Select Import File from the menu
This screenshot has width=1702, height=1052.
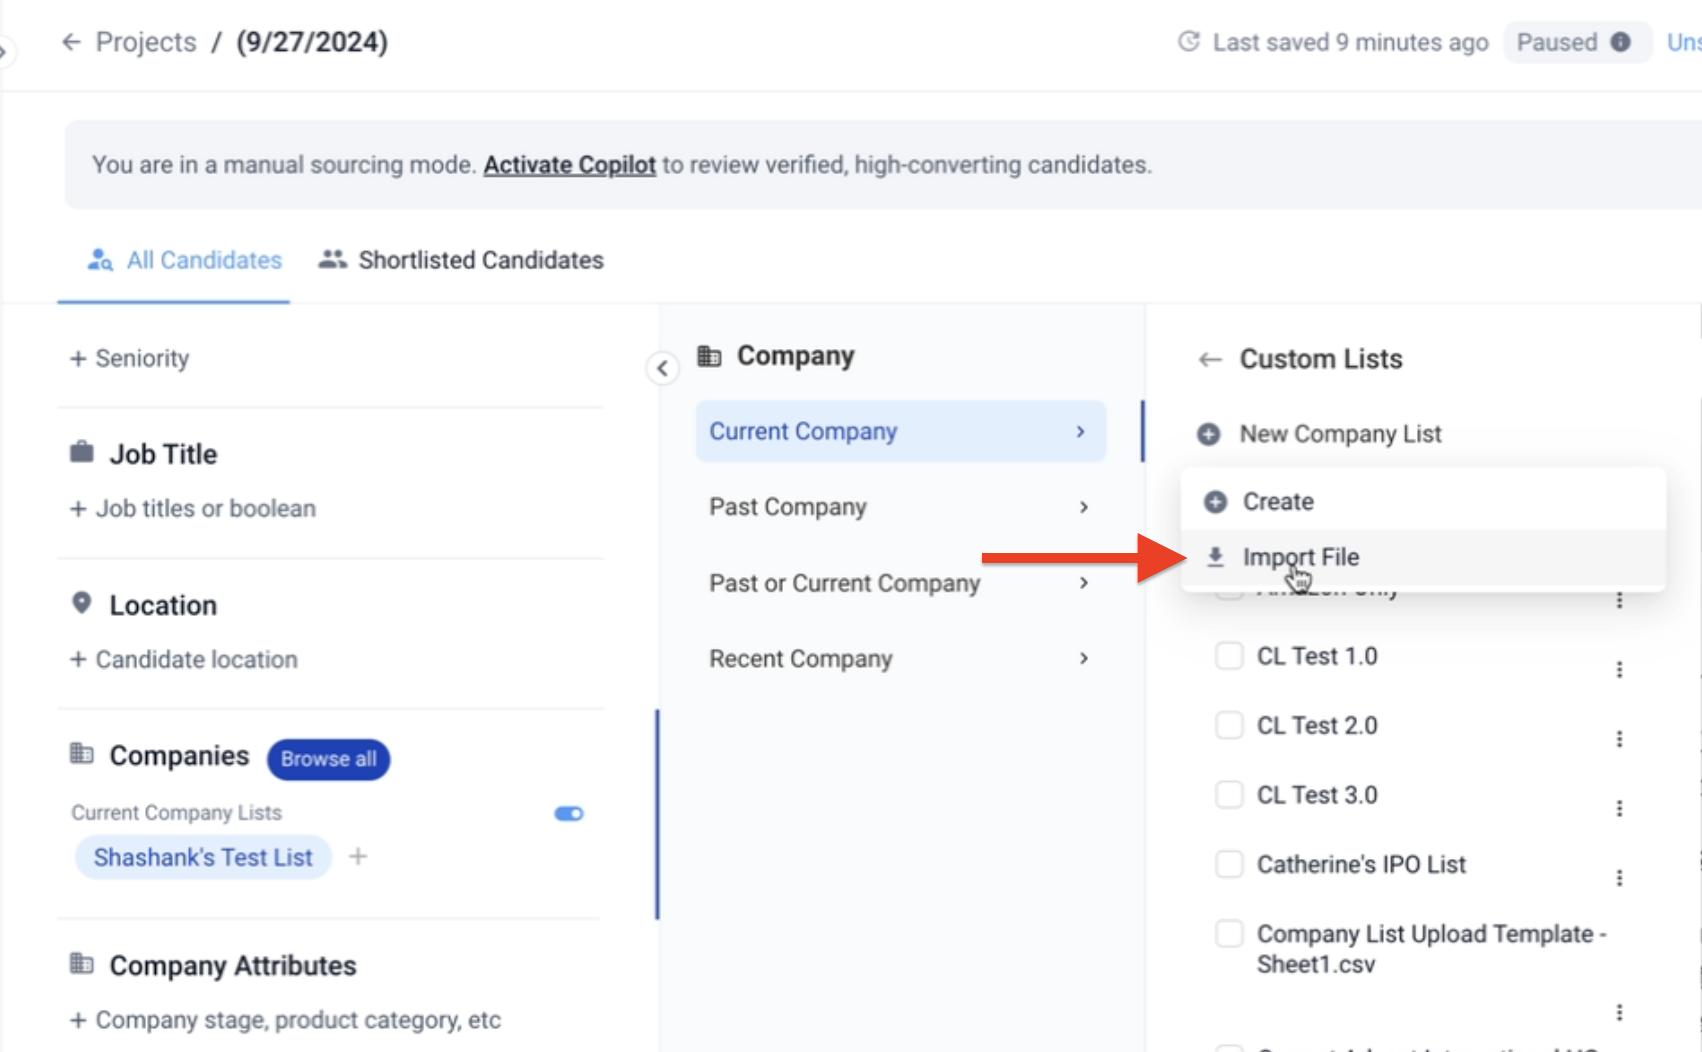coord(1300,557)
